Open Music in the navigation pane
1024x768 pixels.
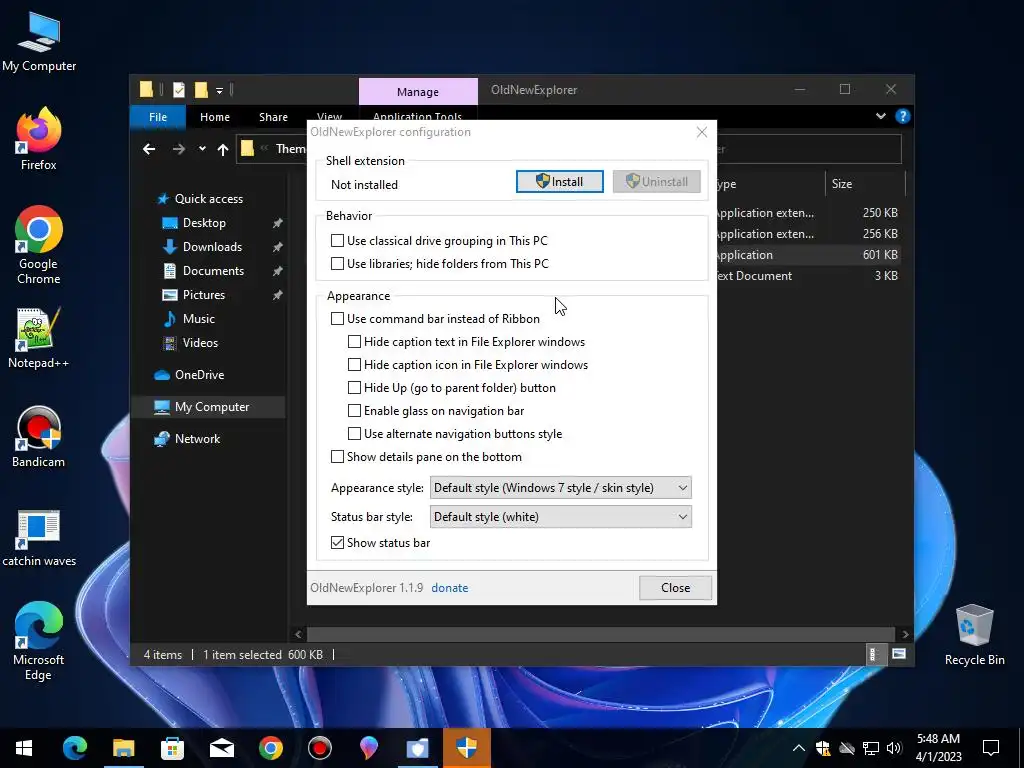199,319
